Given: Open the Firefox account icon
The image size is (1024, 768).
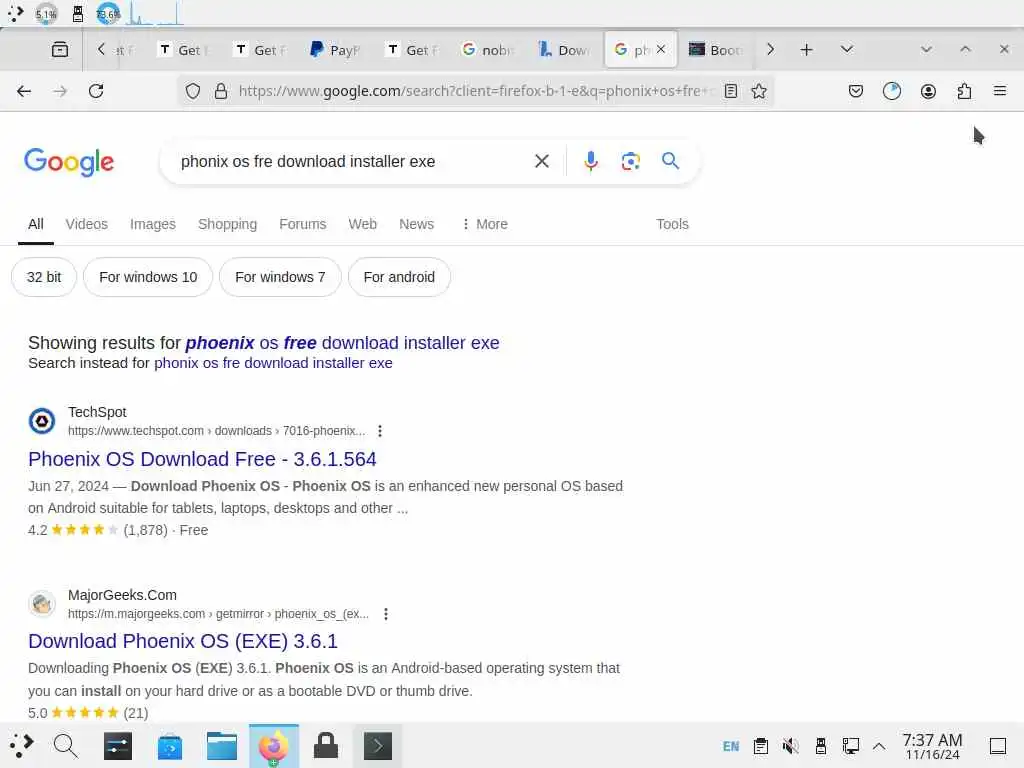Looking at the screenshot, I should pyautogui.click(x=928, y=91).
